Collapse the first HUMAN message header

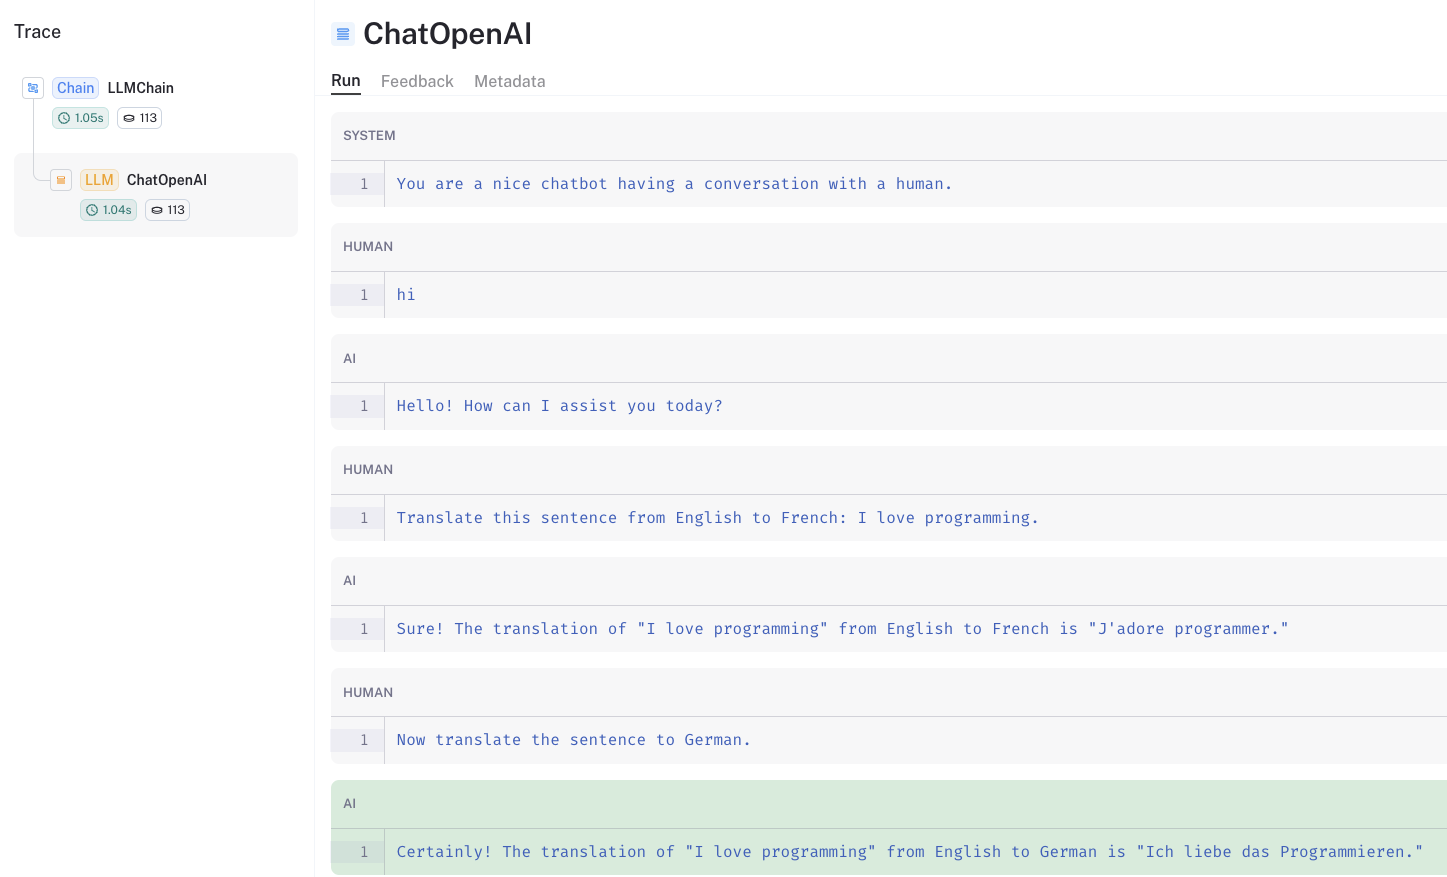point(368,247)
